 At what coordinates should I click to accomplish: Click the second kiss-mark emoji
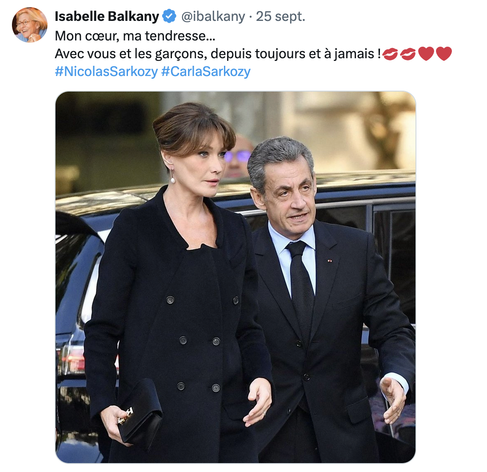(x=408, y=54)
